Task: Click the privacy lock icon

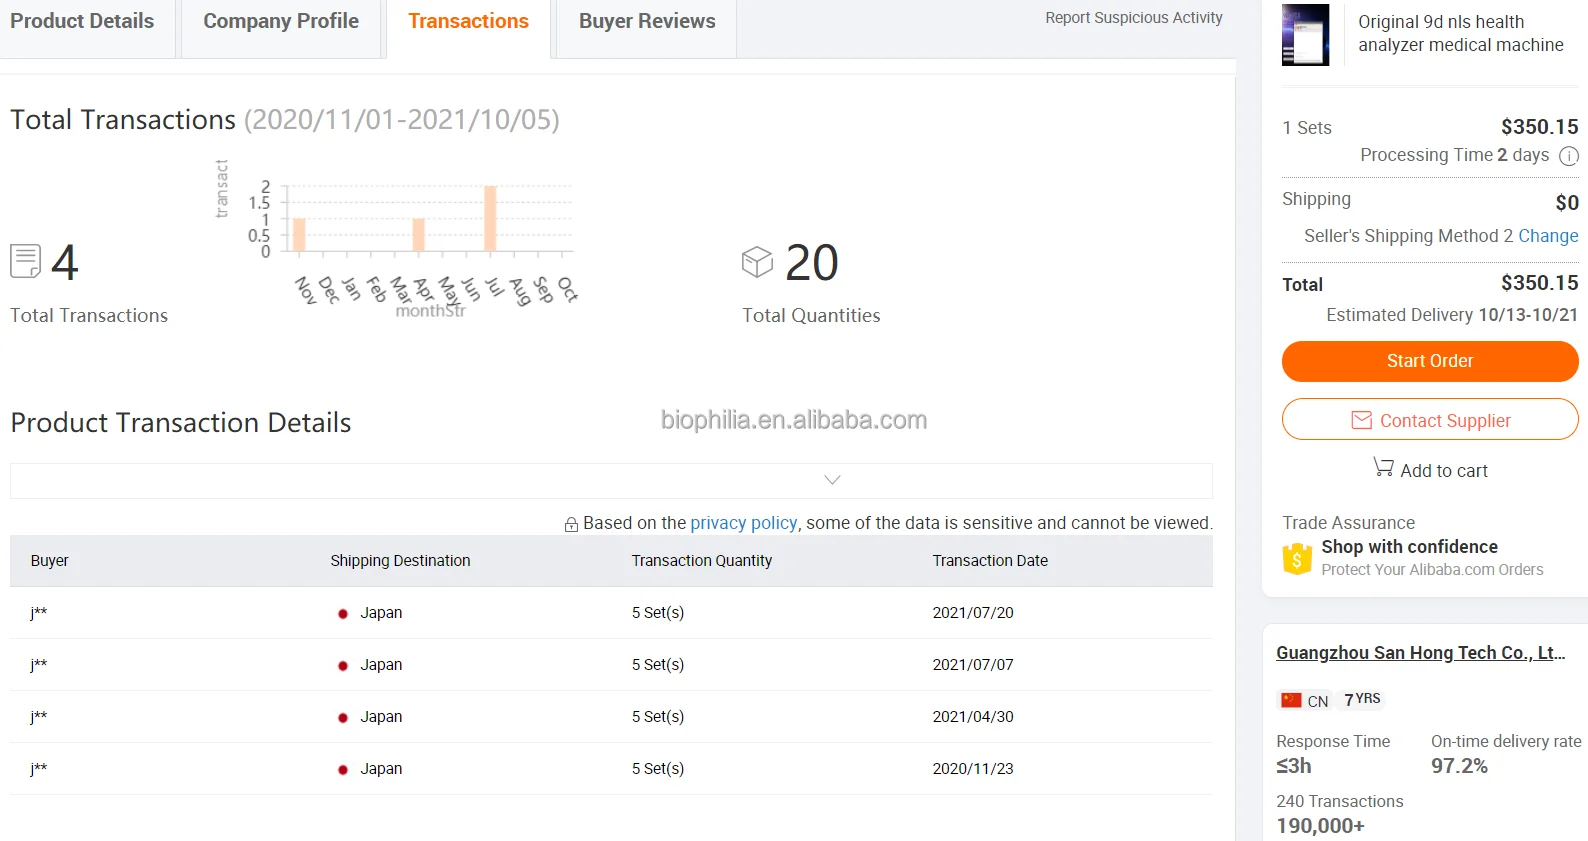Action: [x=571, y=525]
